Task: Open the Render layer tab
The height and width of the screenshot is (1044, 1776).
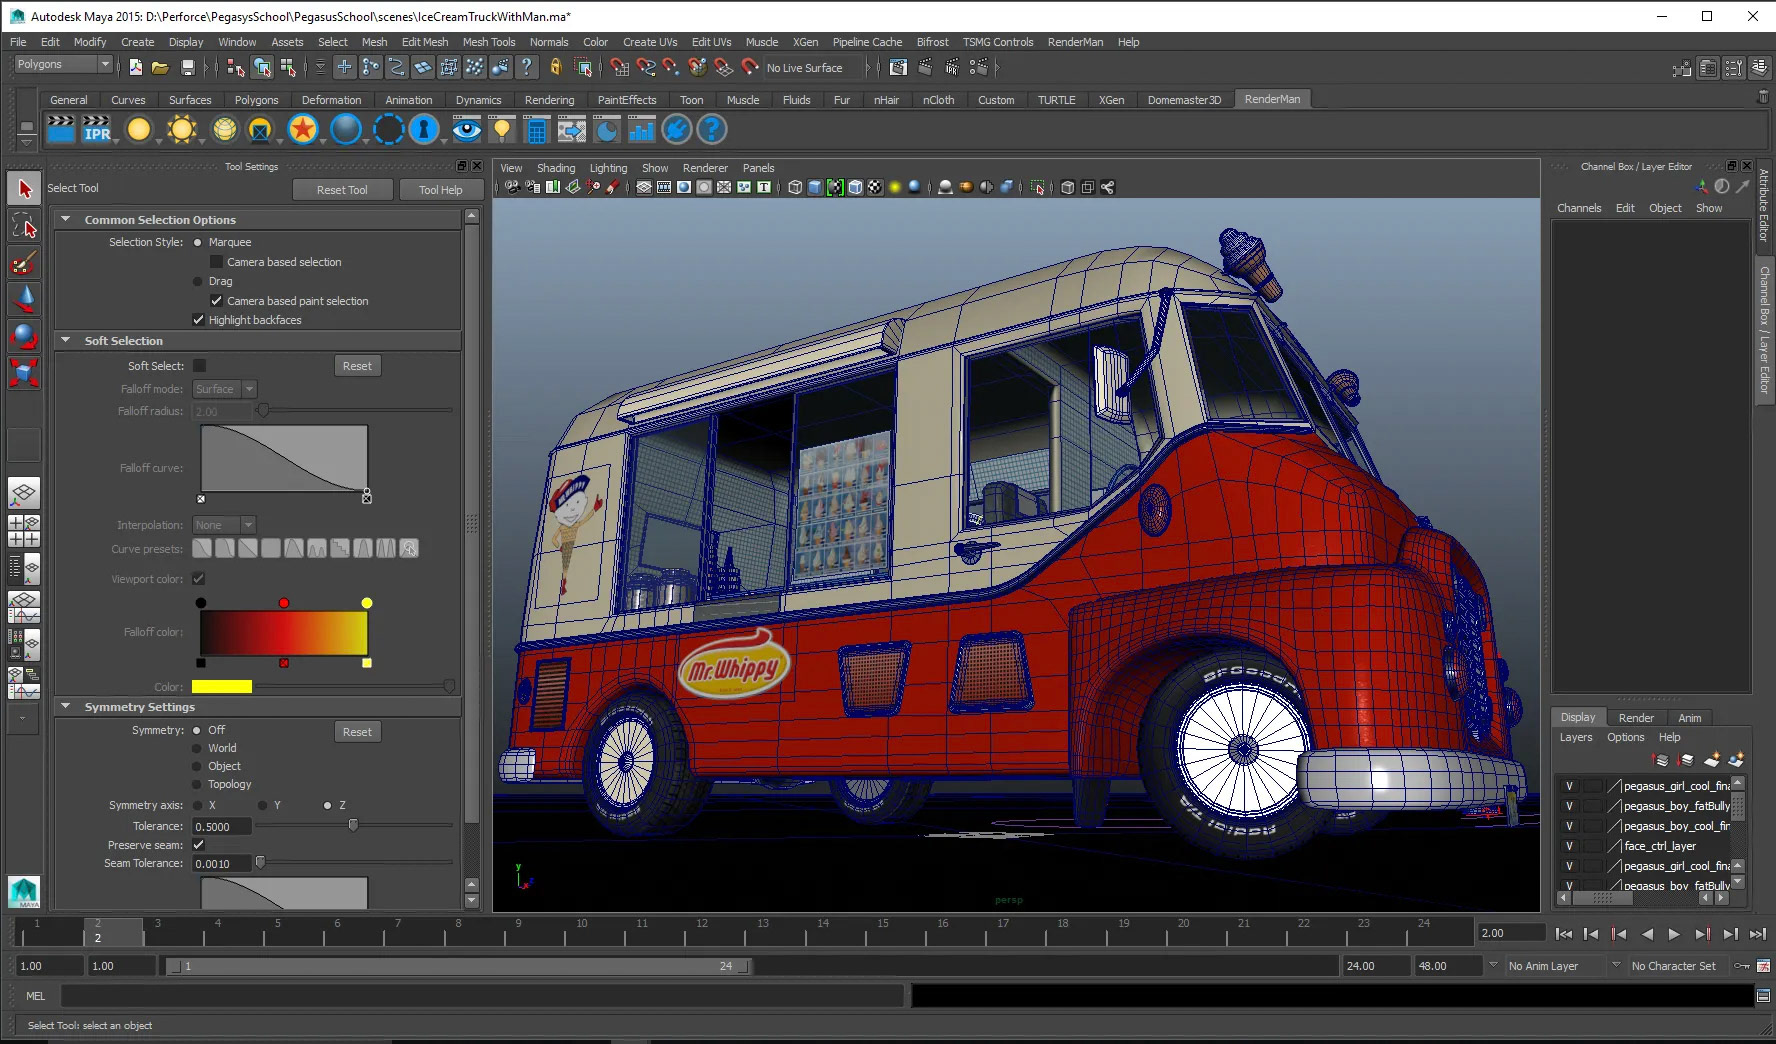Action: tap(1636, 718)
